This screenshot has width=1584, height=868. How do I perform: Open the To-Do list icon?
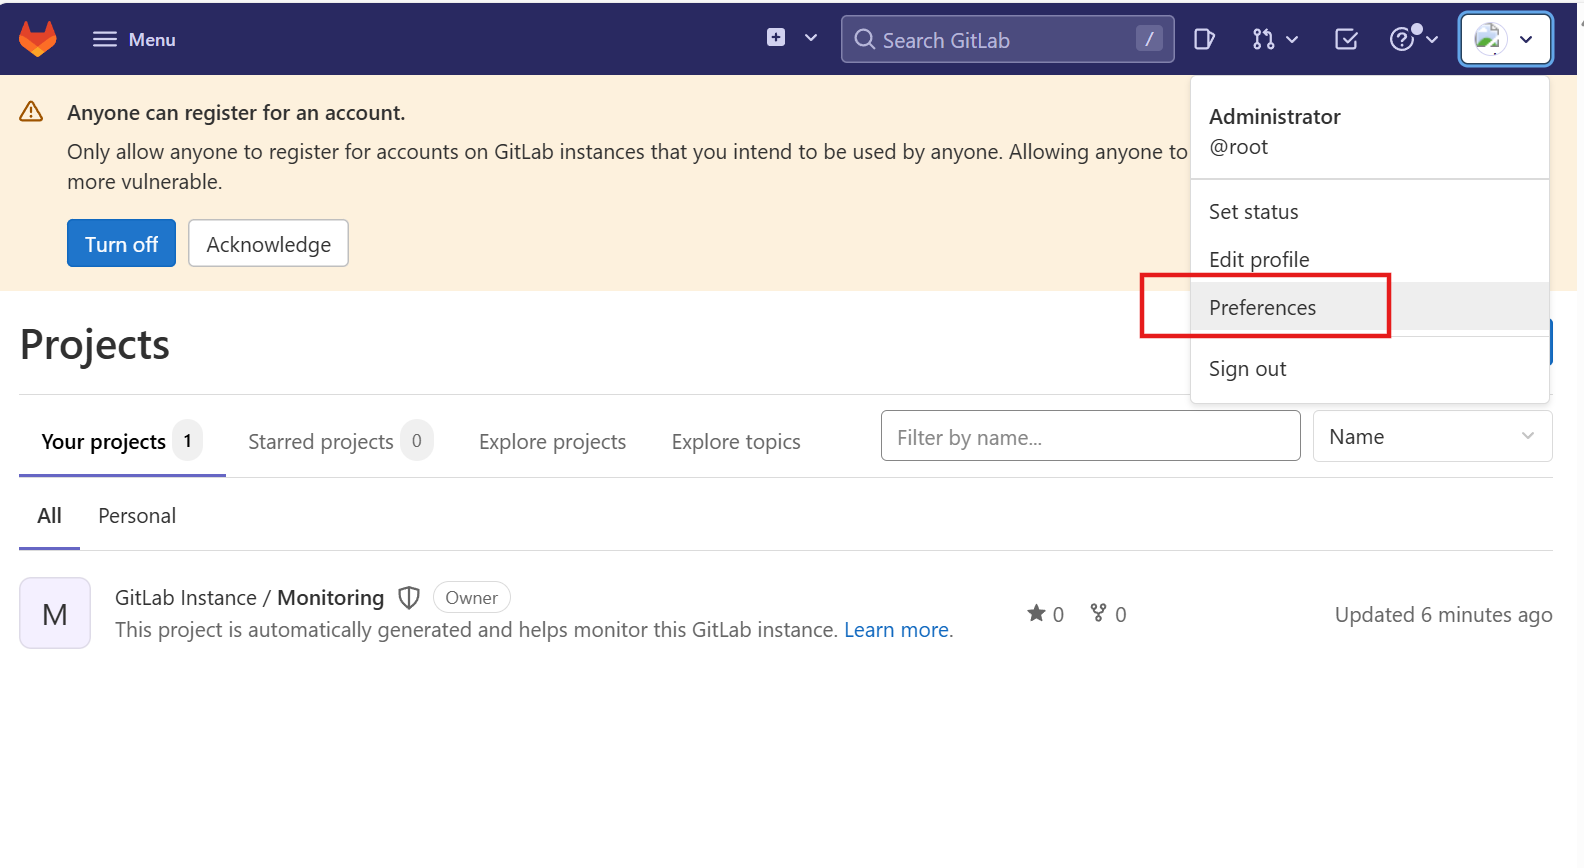point(1346,39)
